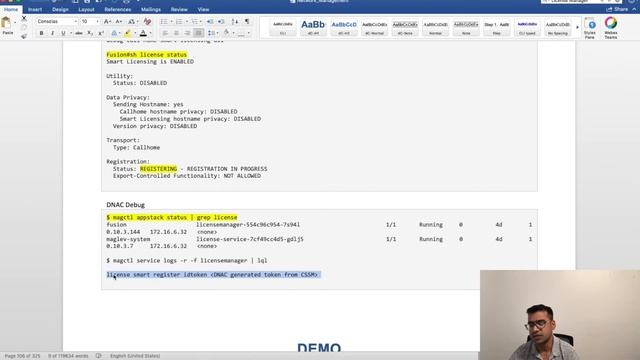Image resolution: width=640 pixels, height=360 pixels.
Task: Click the 'Fusion#sh license status' highlighted line
Action: tap(147, 55)
